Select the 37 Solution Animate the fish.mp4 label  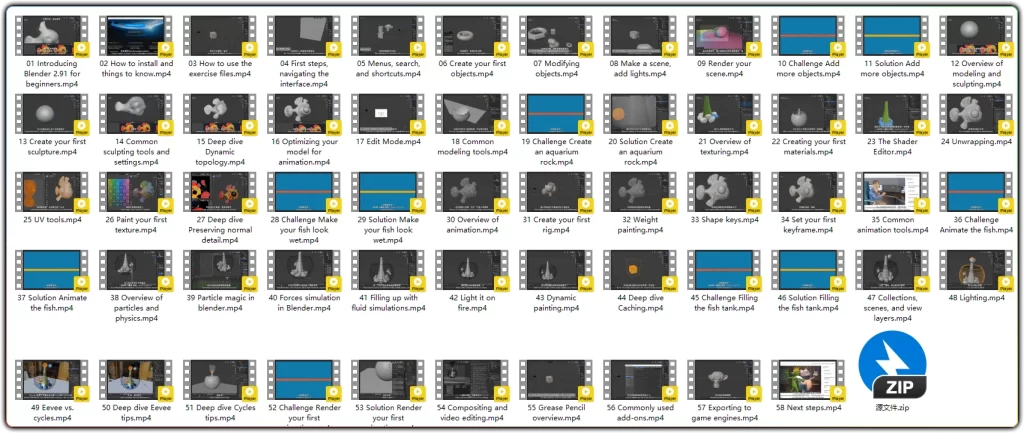[52, 303]
